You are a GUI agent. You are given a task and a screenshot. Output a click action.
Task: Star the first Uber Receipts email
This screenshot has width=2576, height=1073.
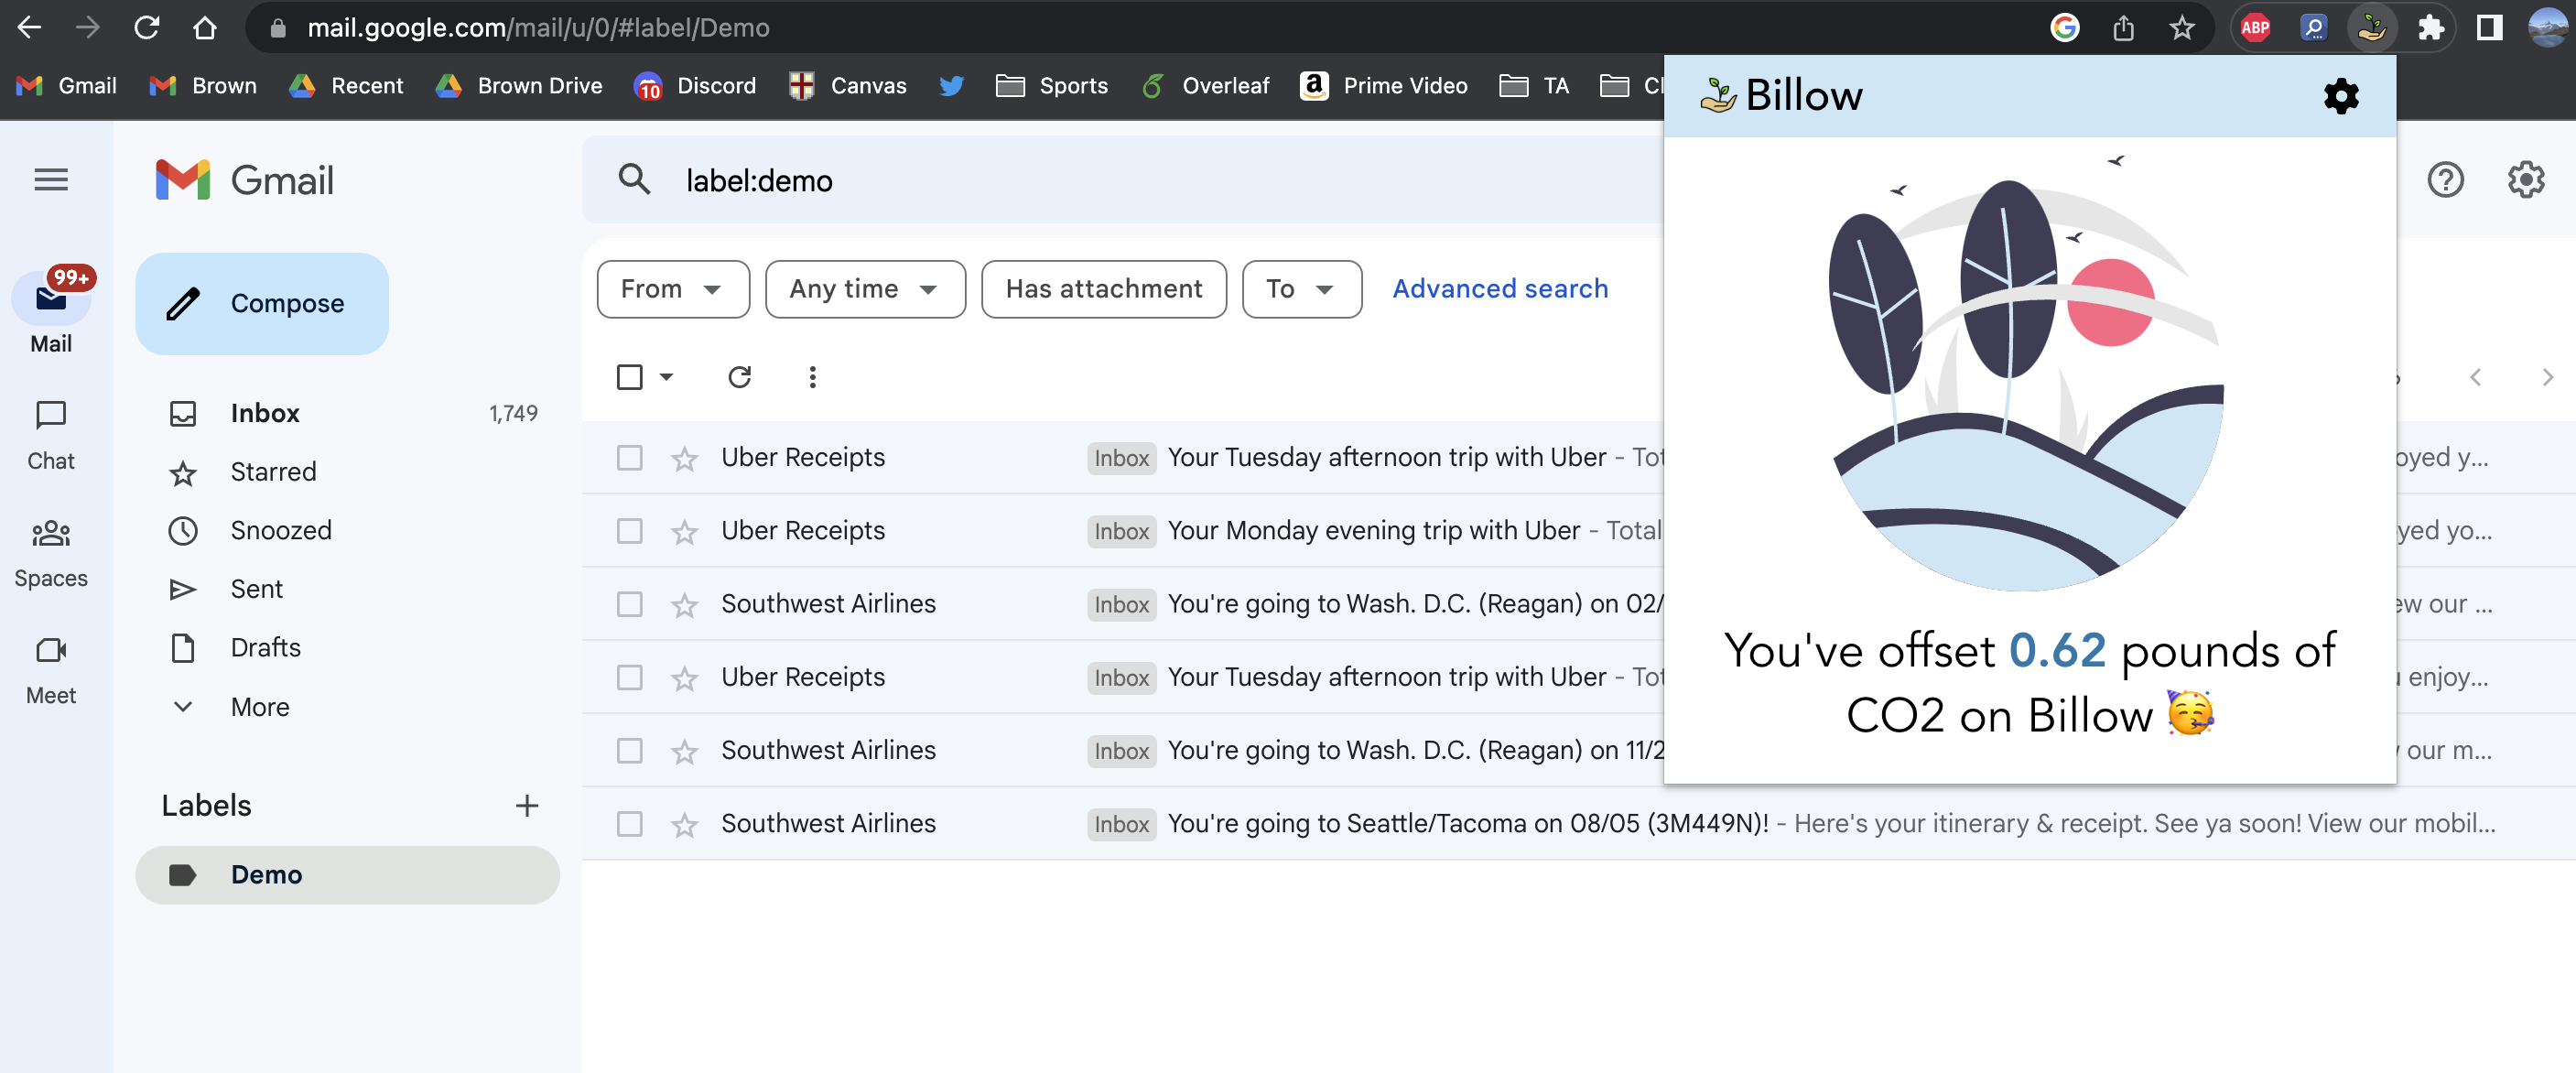(x=684, y=458)
